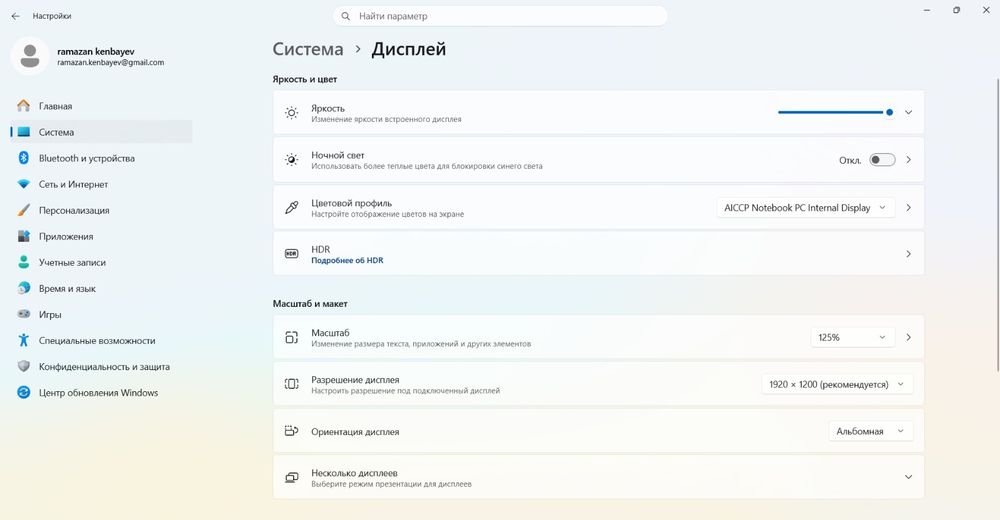Open Сеть и Интернет settings
The height and width of the screenshot is (520, 1000).
(101, 184)
